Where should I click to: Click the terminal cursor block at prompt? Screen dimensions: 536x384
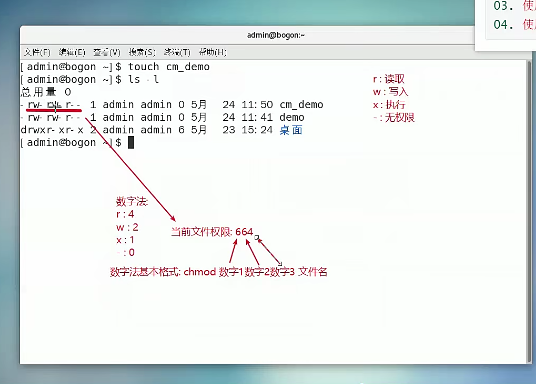(131, 143)
